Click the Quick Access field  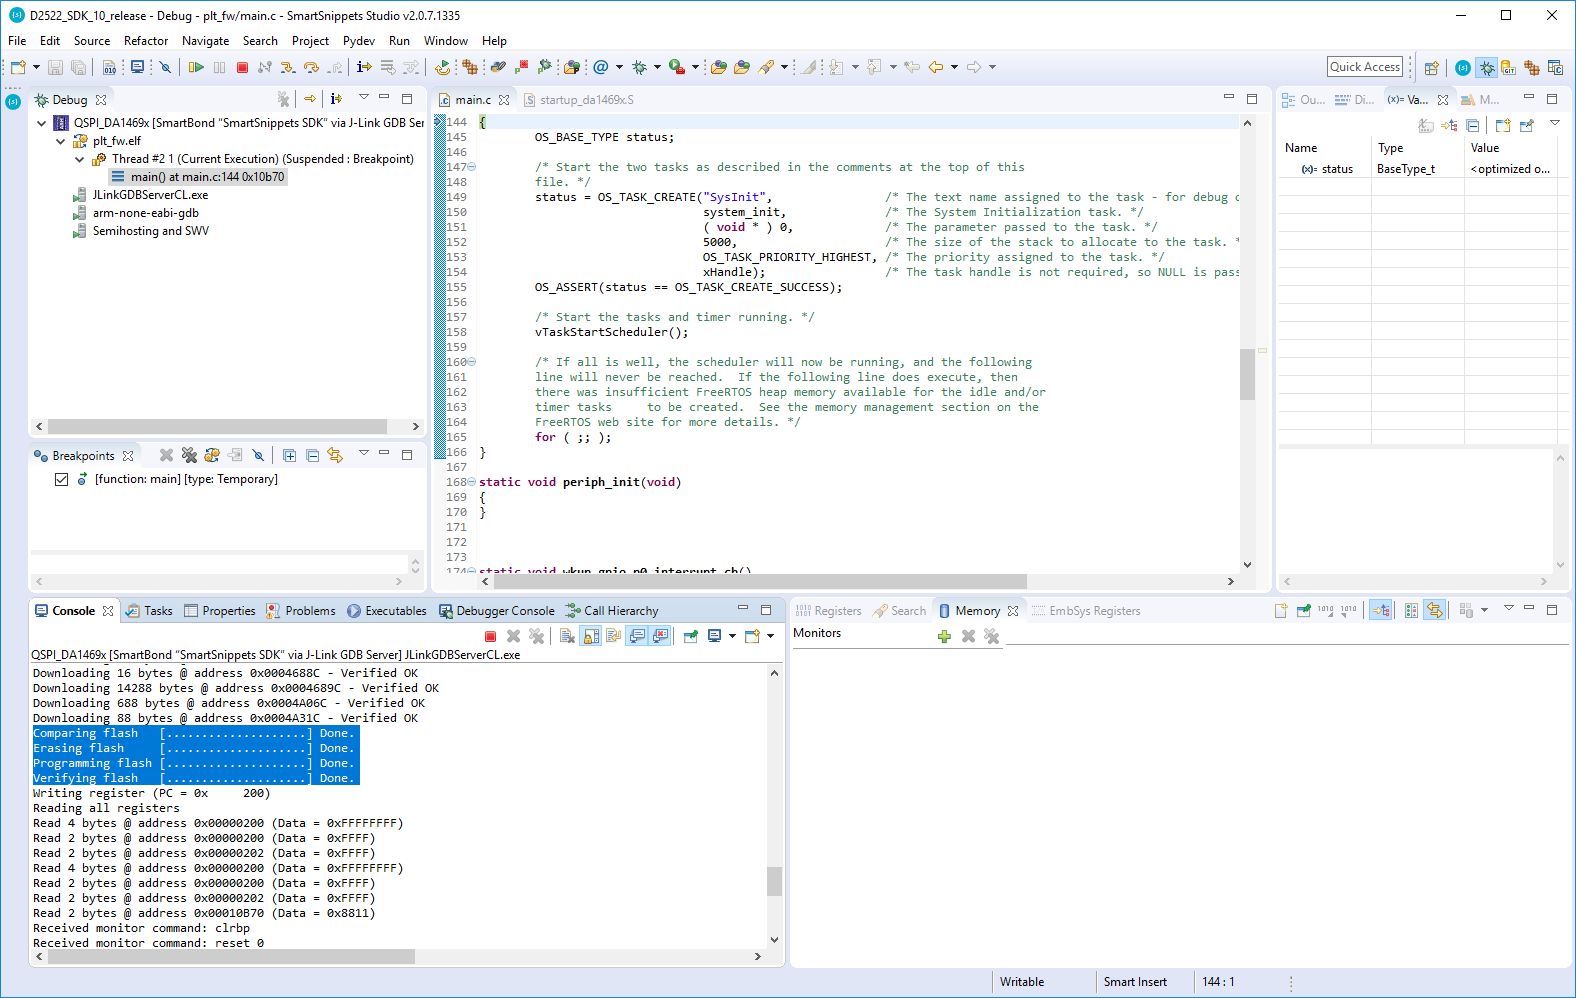[1364, 67]
